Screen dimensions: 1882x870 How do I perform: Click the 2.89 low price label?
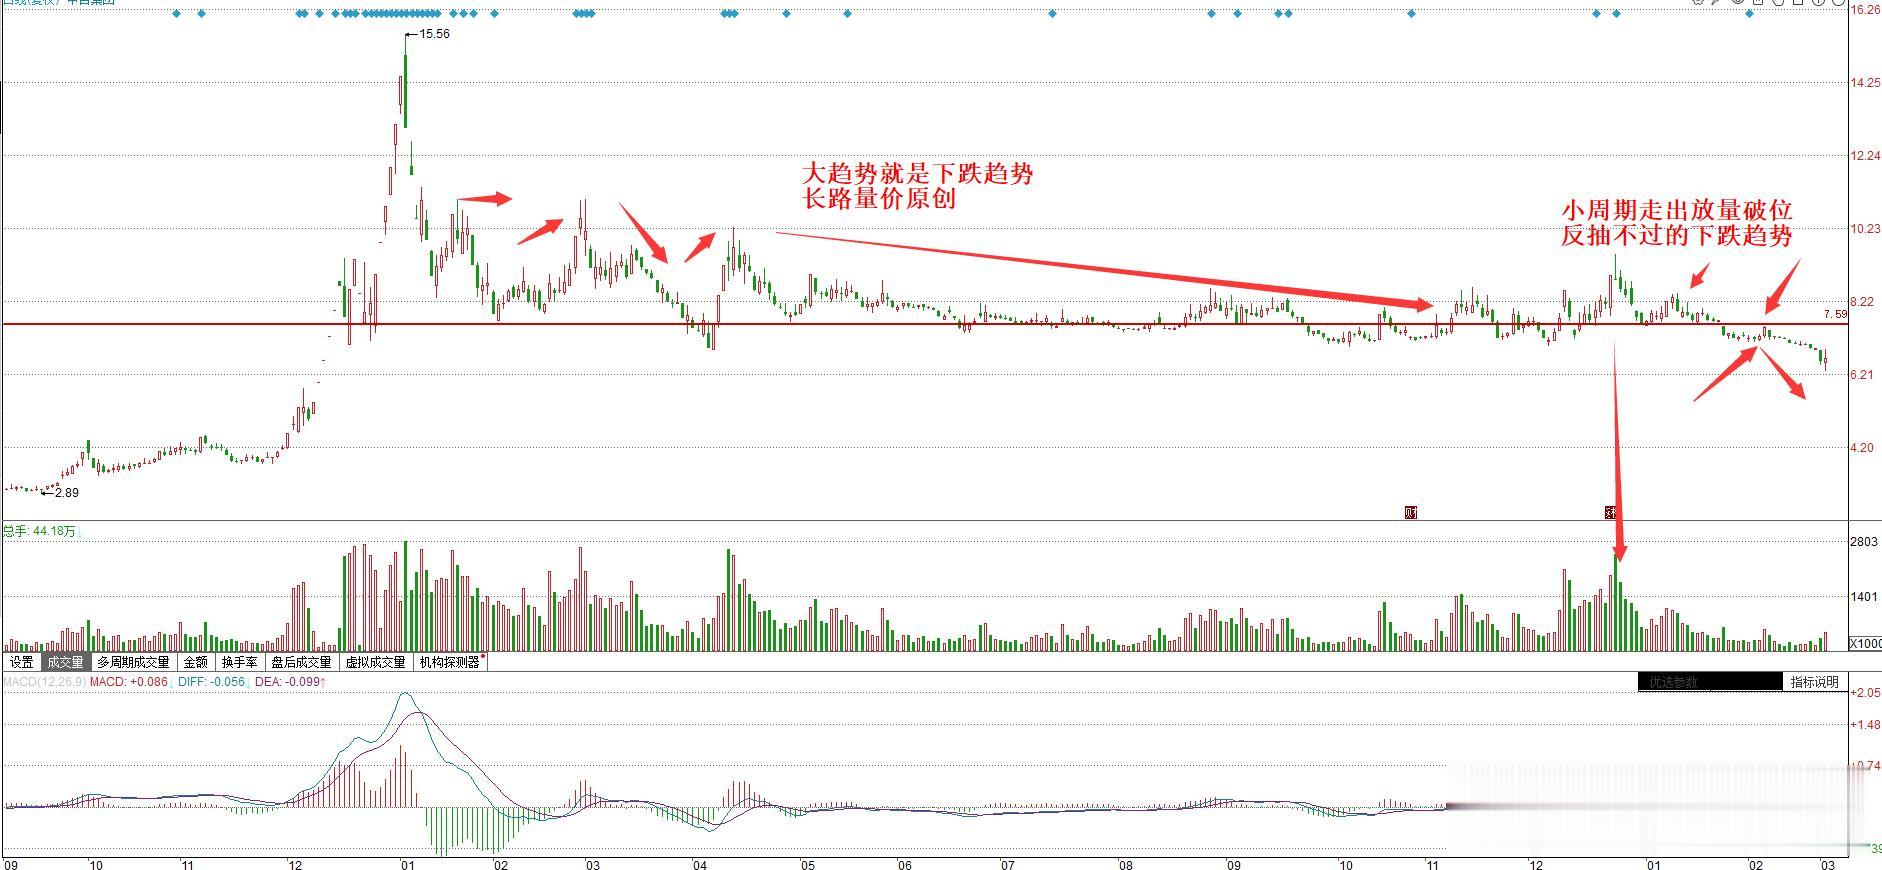(x=67, y=493)
